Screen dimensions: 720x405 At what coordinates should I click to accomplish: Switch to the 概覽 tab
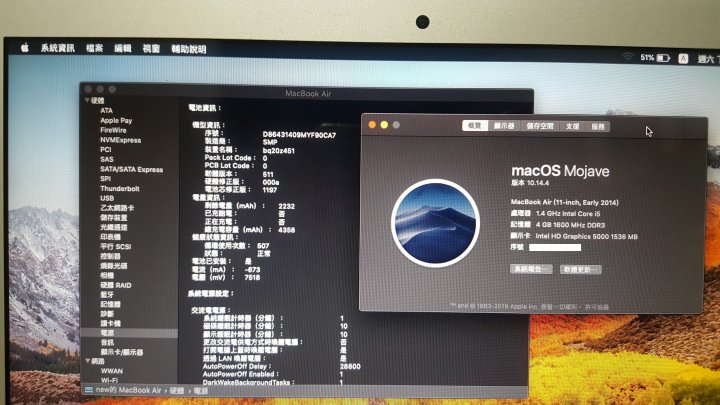point(474,125)
